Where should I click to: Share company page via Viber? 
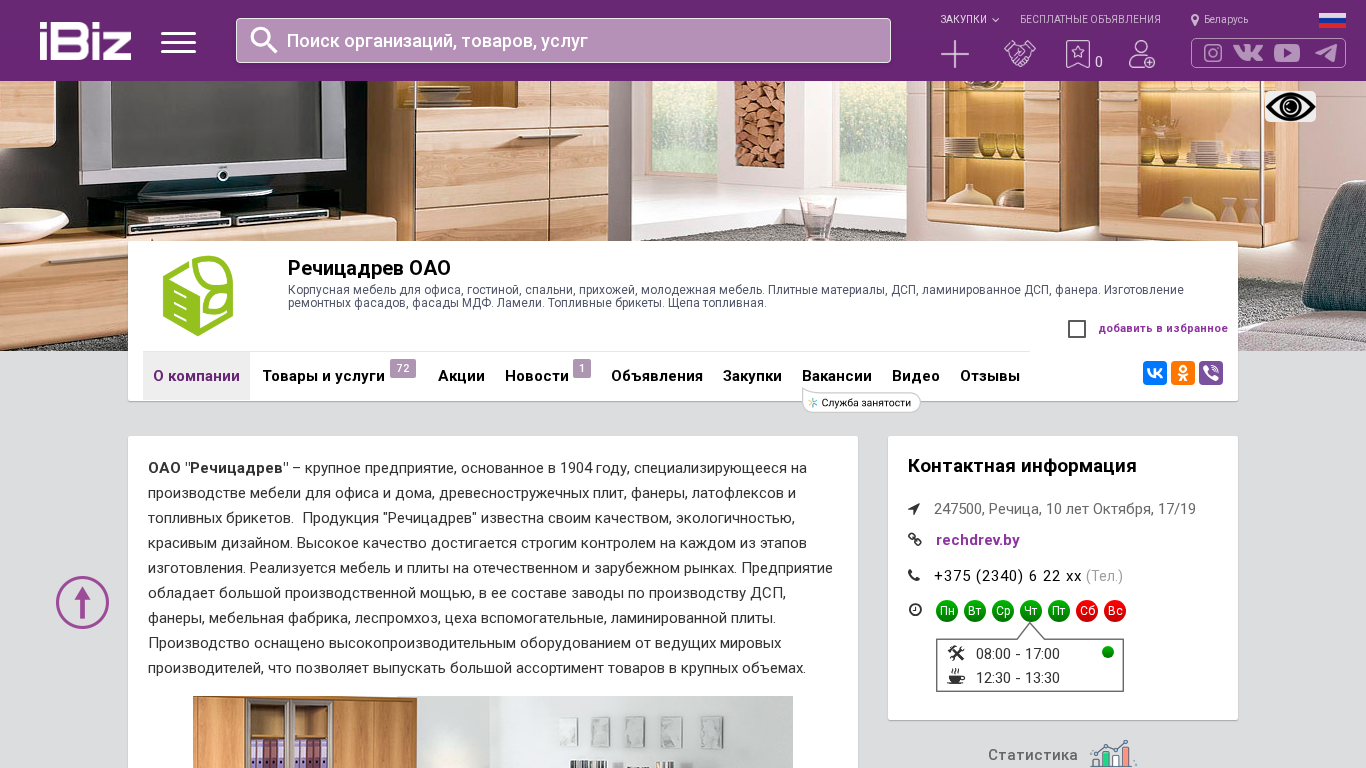1211,373
